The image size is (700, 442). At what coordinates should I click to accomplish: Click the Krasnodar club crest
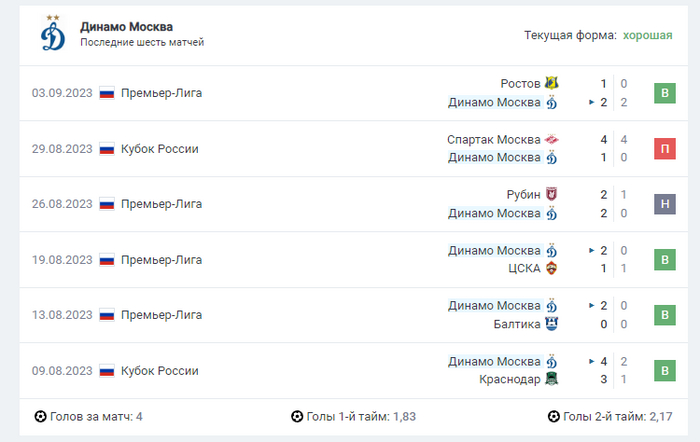click(x=551, y=379)
